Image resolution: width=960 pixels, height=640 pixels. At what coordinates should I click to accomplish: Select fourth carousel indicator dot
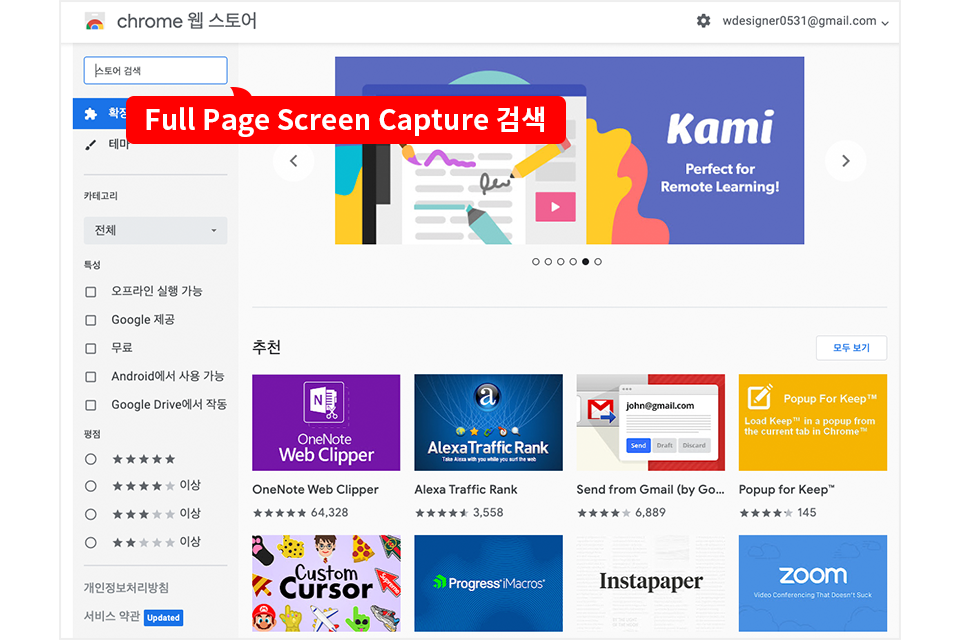click(573, 262)
